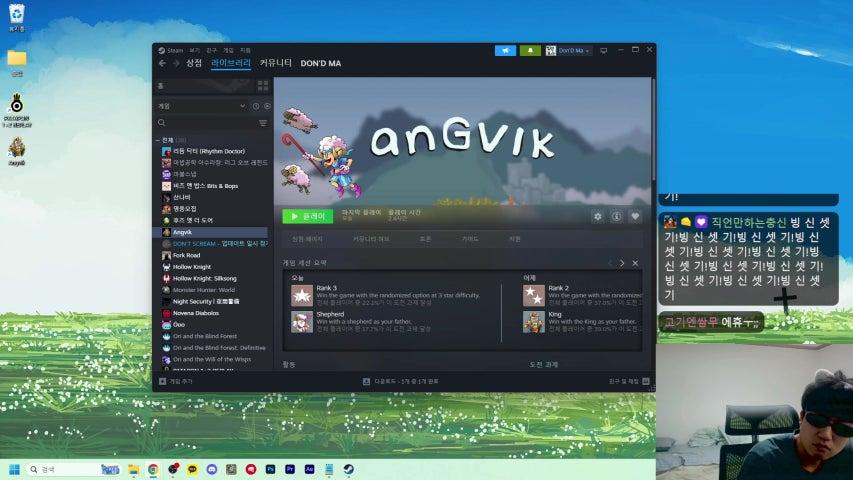Select Ori and the Will of the Wisps
This screenshot has width=853, height=480.
(x=214, y=360)
